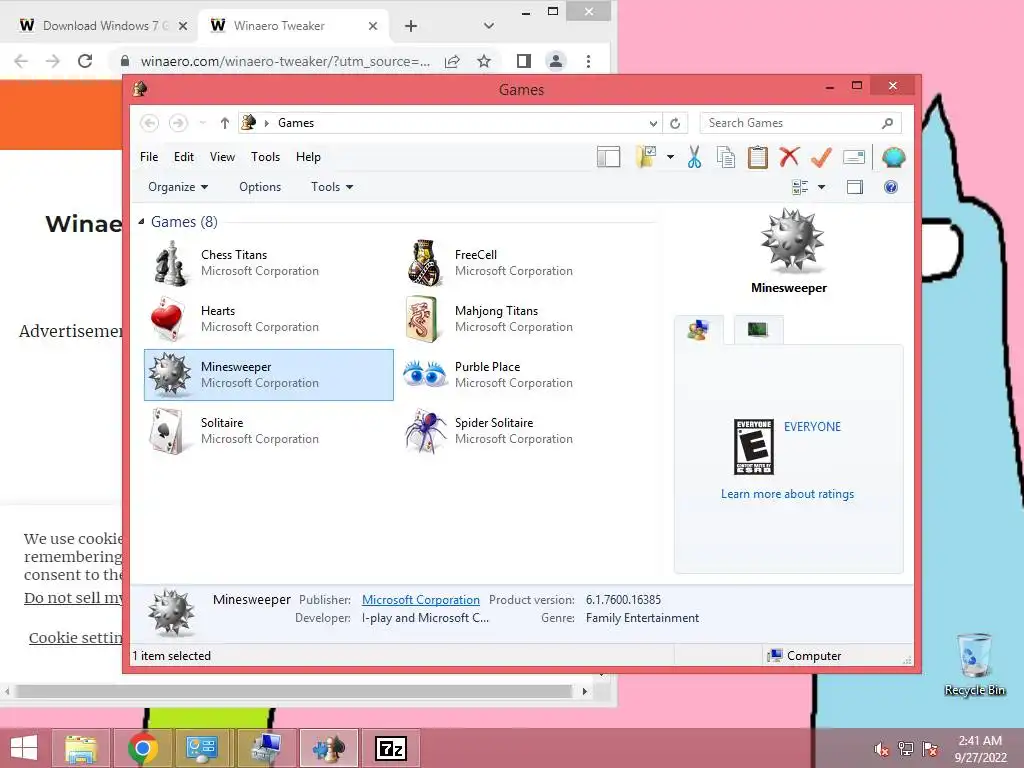This screenshot has height=768, width=1024.
Task: Switch to Winaero Tweaker Chrome tab
Action: tap(294, 26)
